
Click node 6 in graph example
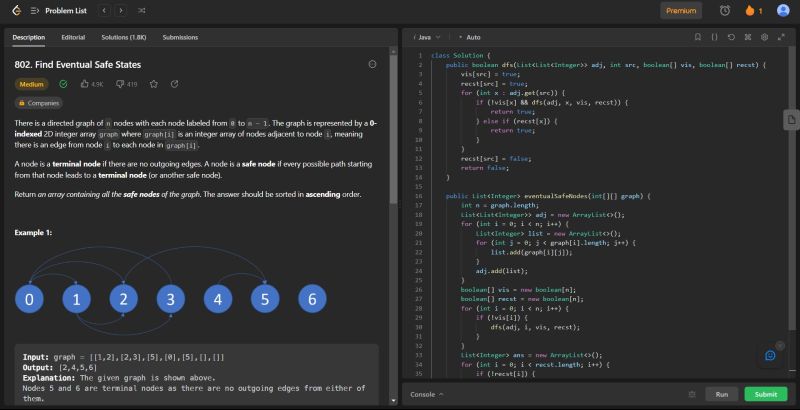click(x=312, y=299)
